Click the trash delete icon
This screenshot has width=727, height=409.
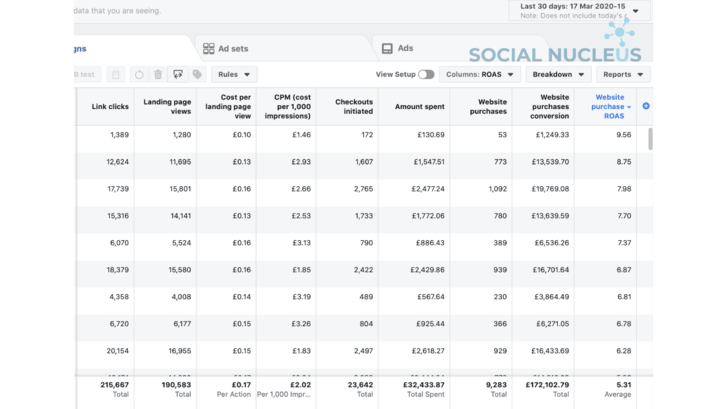[157, 74]
